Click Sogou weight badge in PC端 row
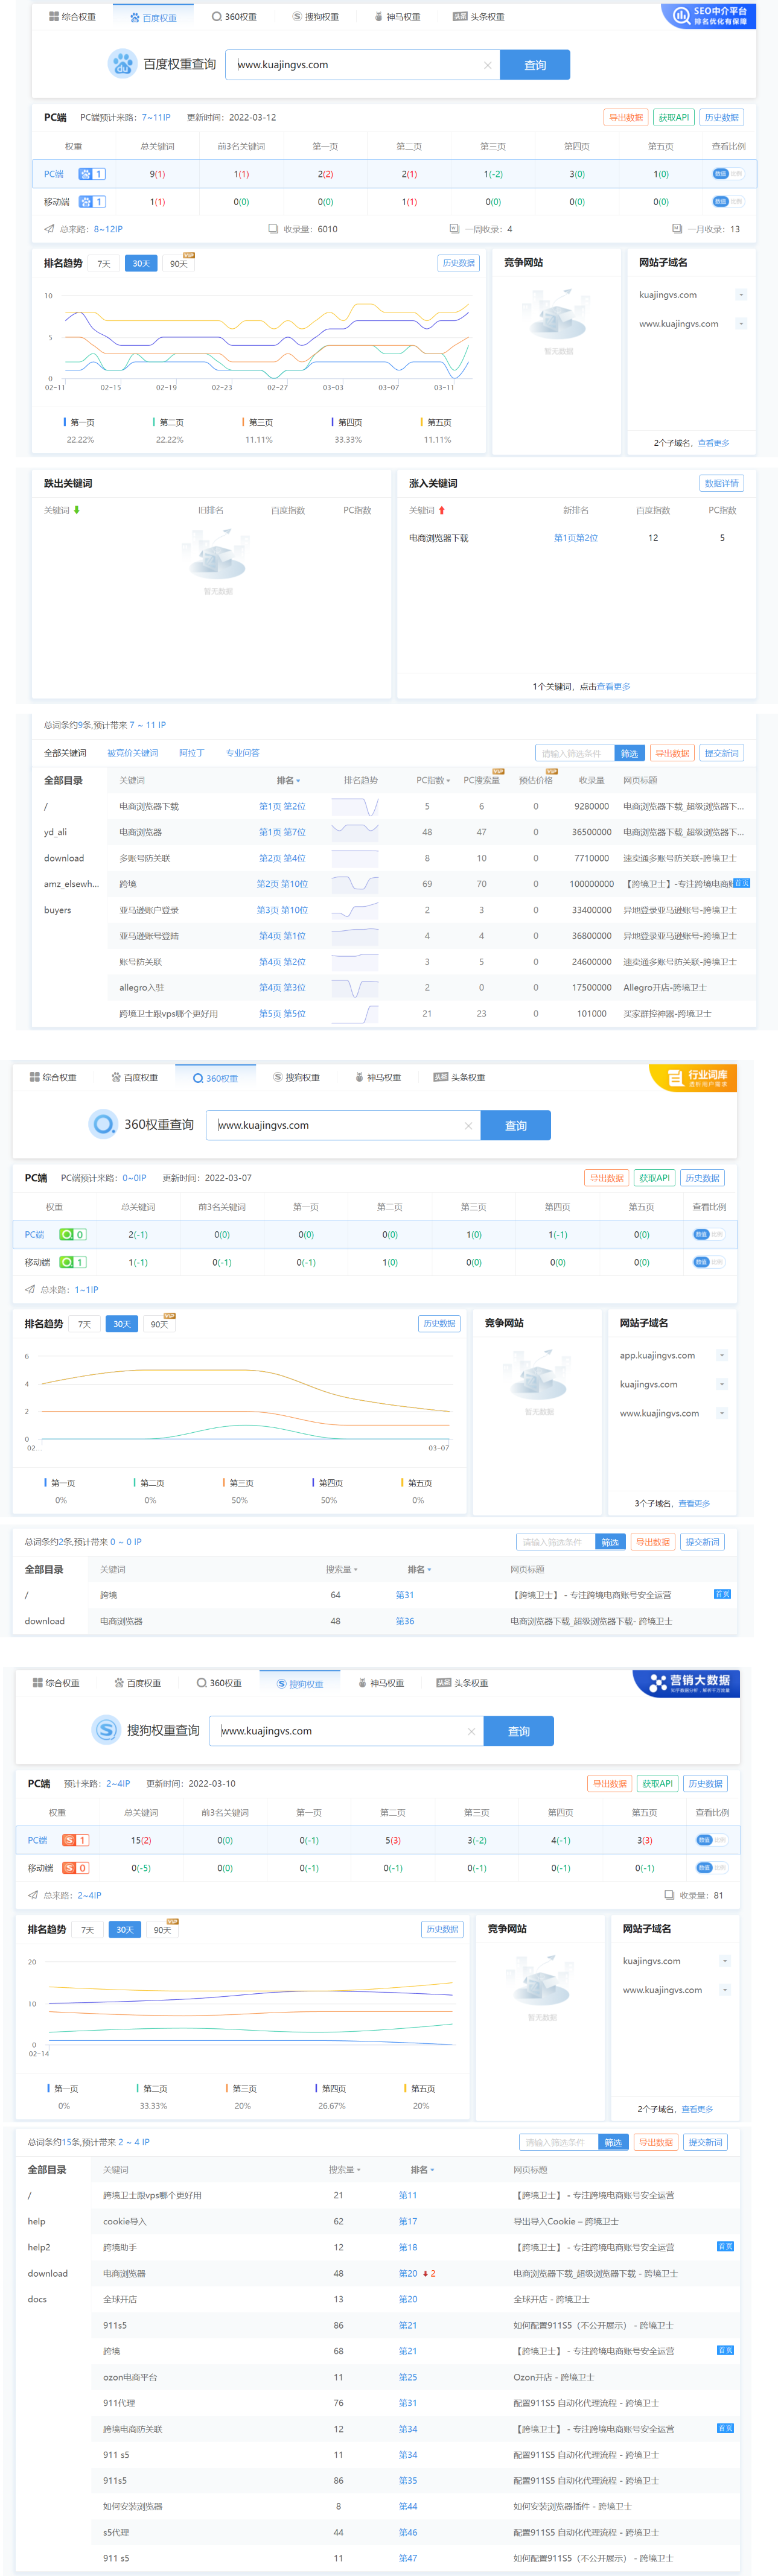 coord(76,1840)
